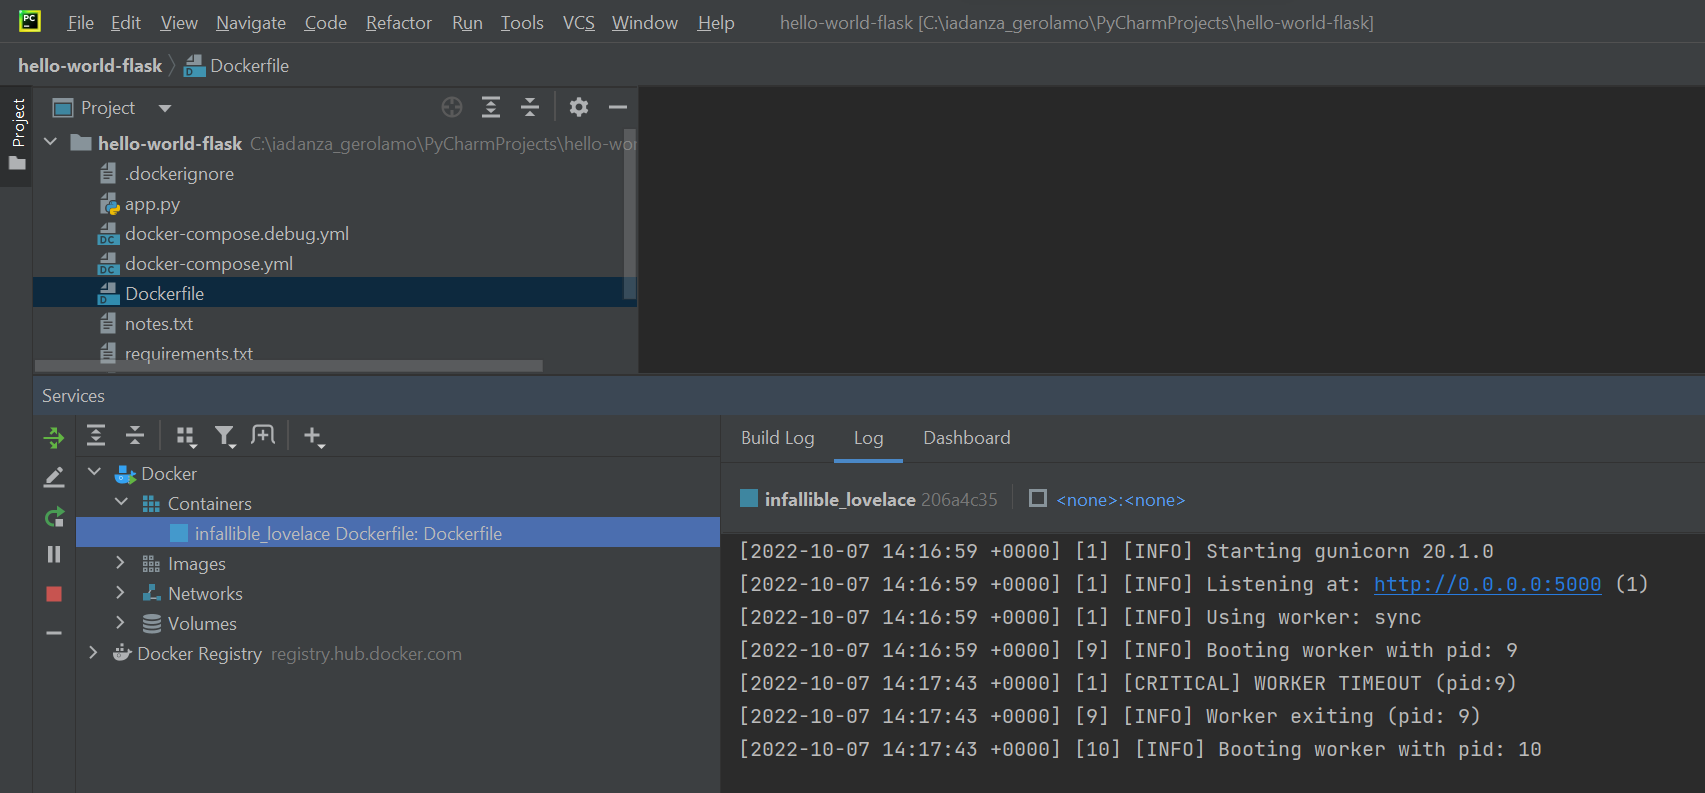Click the Project panel horizontal scrollbar
This screenshot has width=1705, height=793.
(x=289, y=366)
